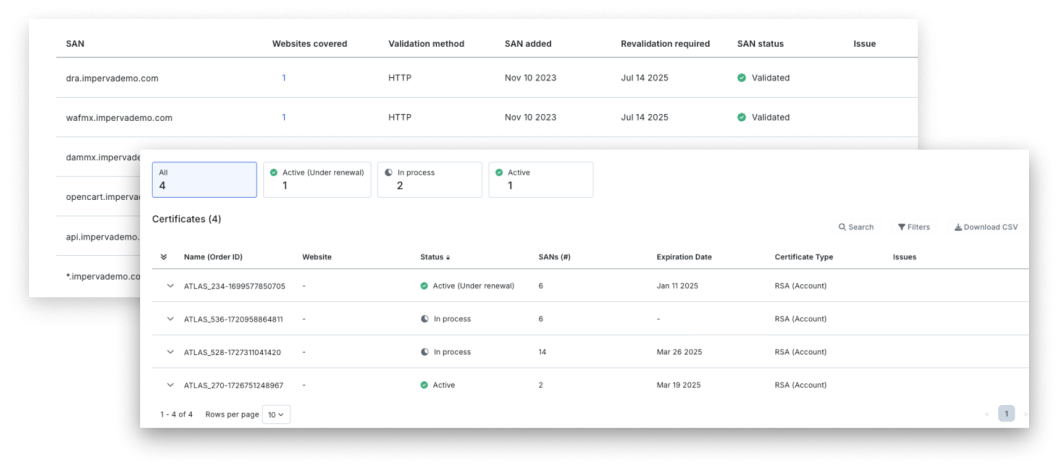Expand row ATLAS_234-1699577850705
Screen dimensions: 1058x466
[x=170, y=286]
